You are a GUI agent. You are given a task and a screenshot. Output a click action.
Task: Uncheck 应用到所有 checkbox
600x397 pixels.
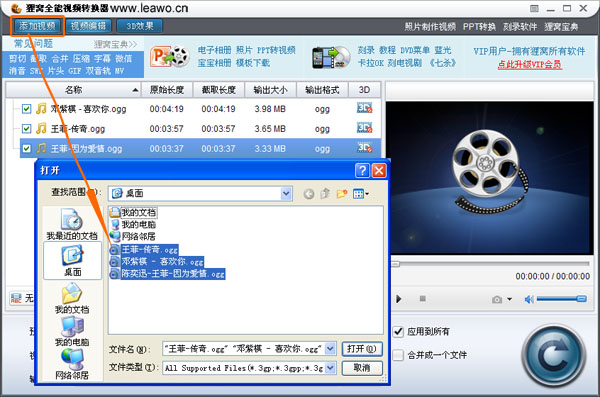398,331
